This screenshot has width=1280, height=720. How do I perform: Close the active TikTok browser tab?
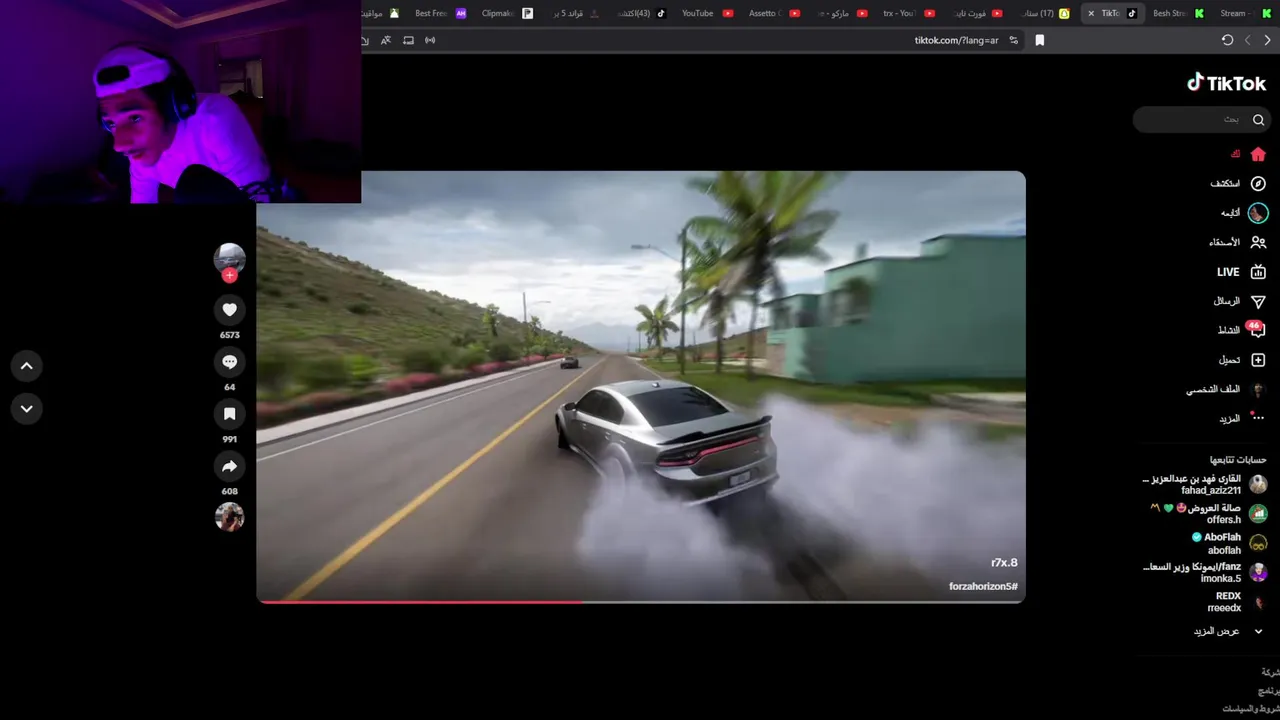click(x=1091, y=13)
